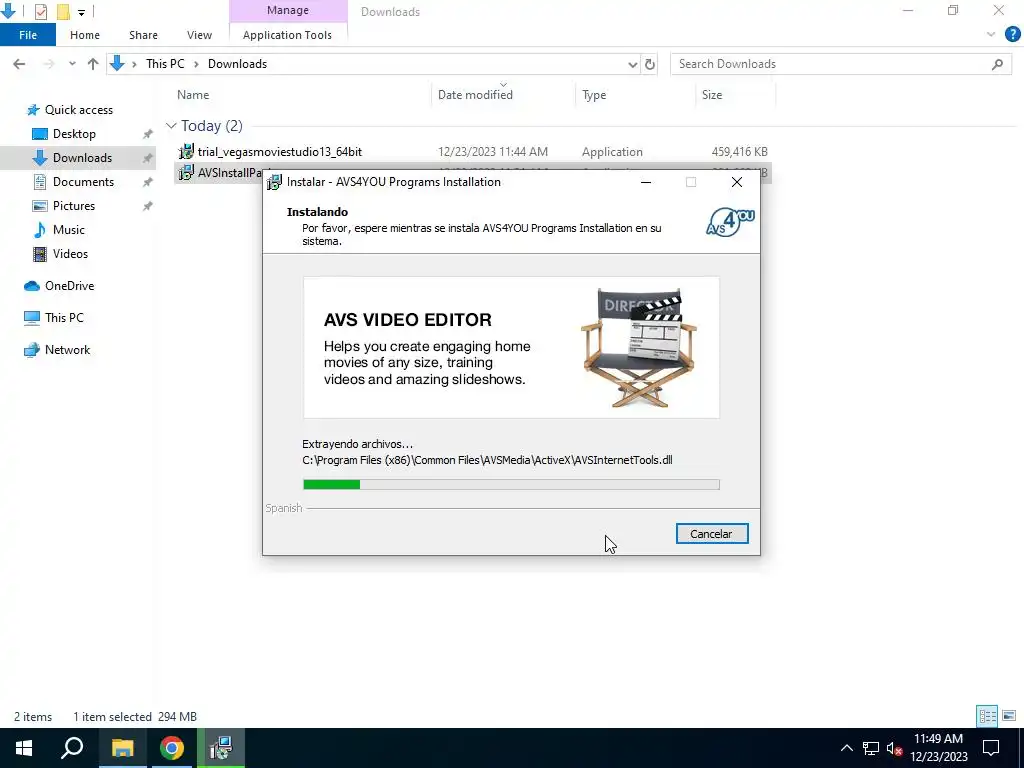Click the Cancelar button in installer
The image size is (1024, 768).
(x=712, y=534)
